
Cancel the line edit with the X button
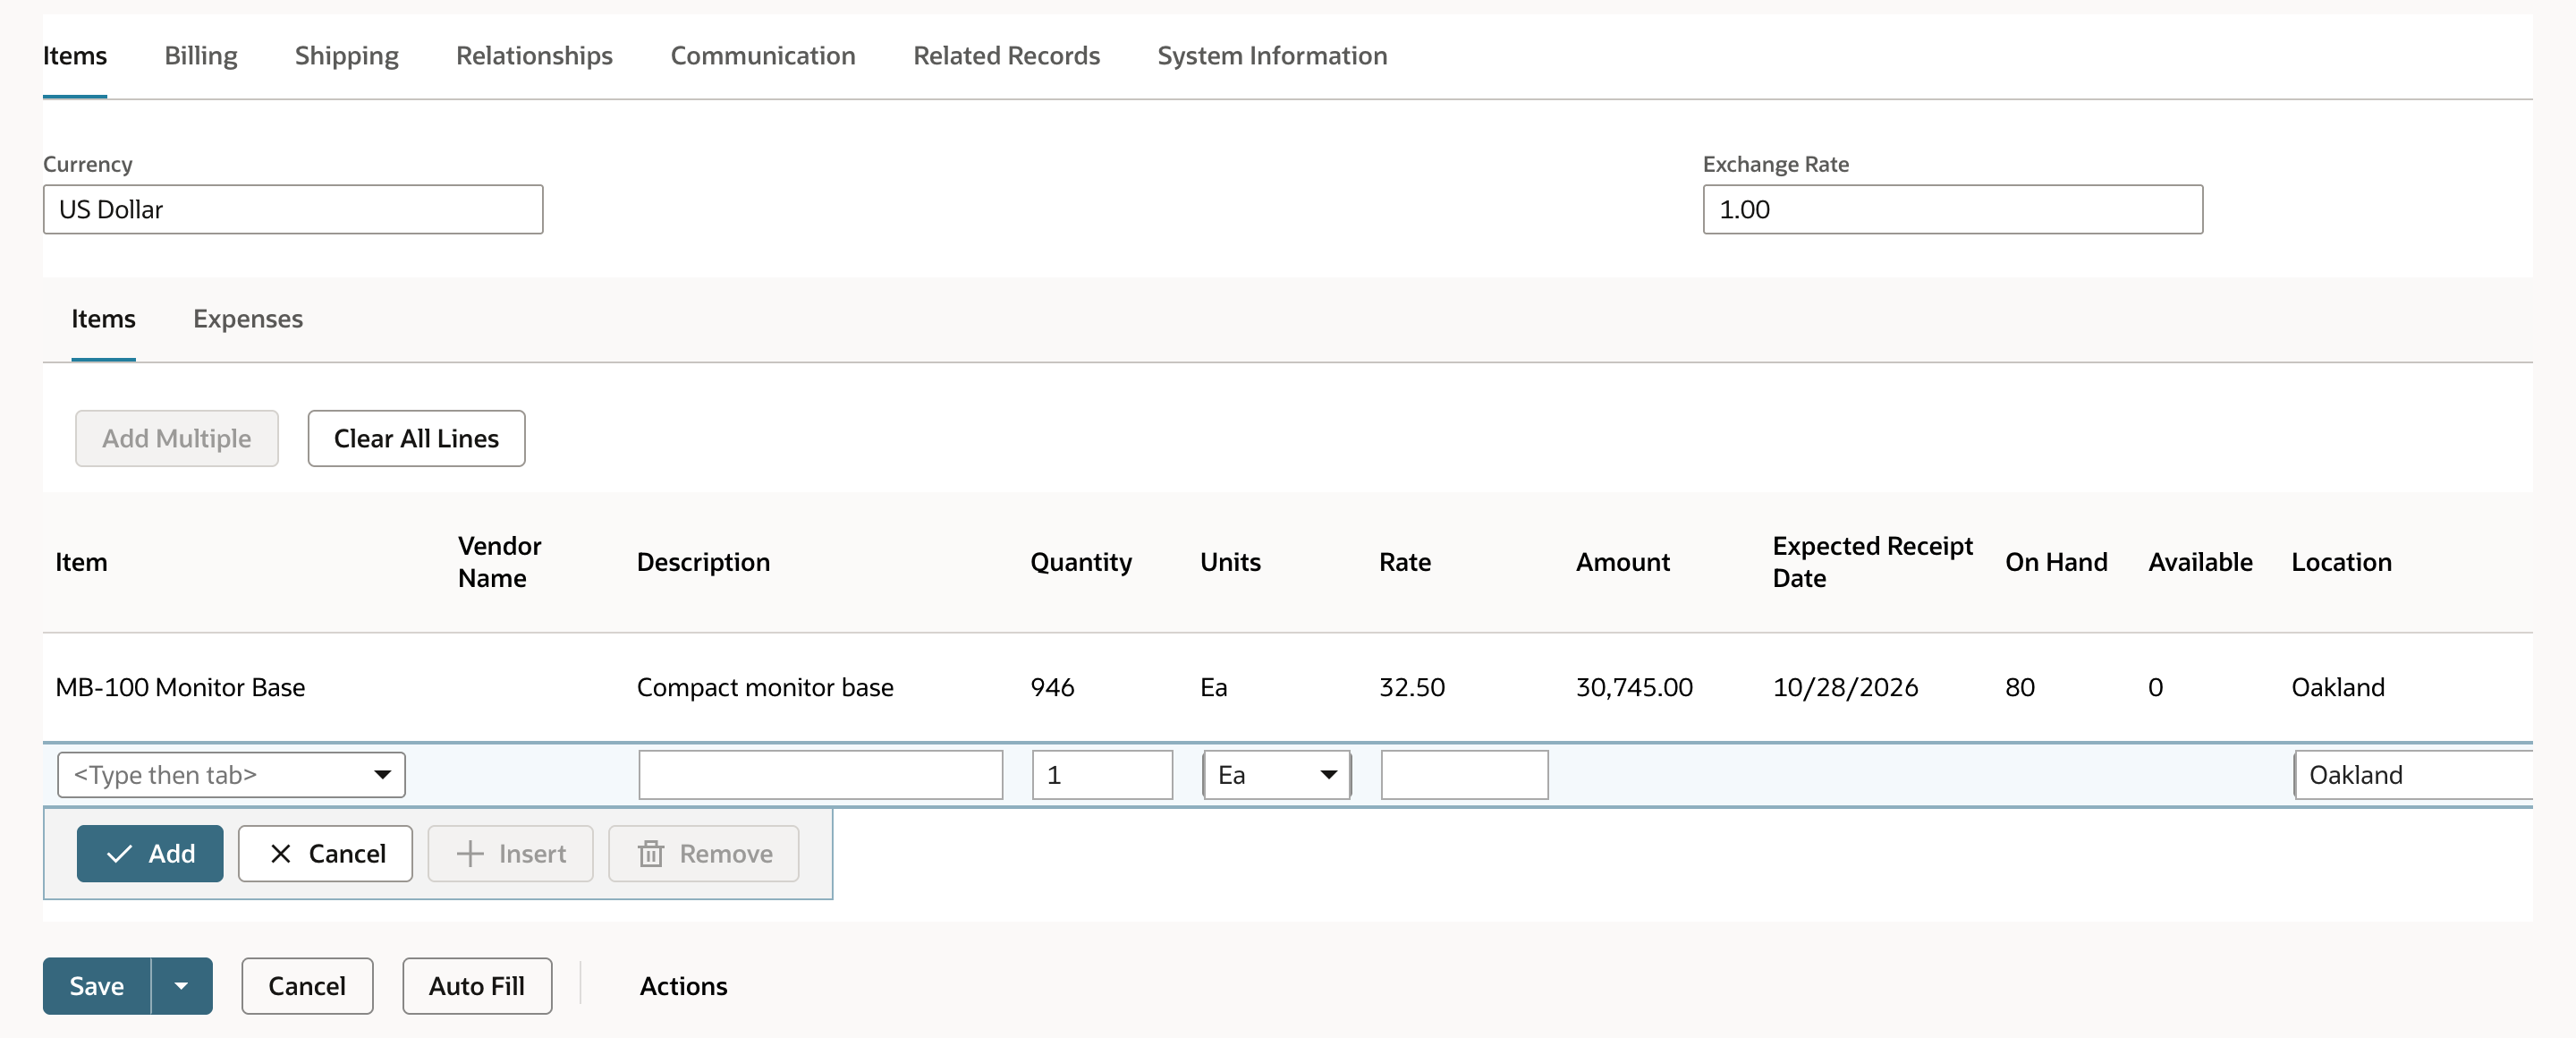325,854
